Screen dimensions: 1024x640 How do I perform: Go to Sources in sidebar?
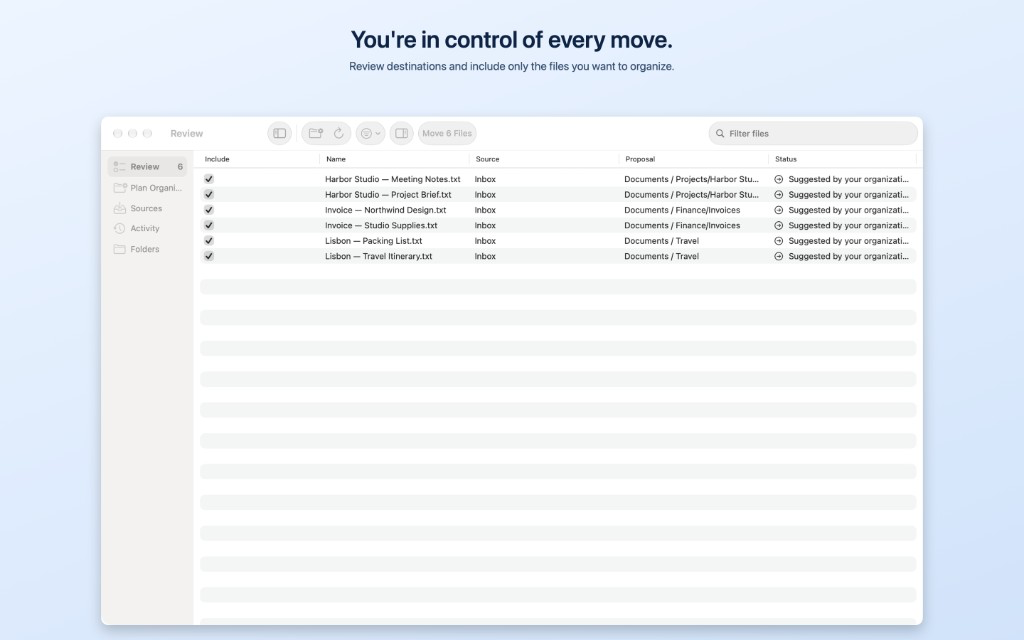point(148,208)
